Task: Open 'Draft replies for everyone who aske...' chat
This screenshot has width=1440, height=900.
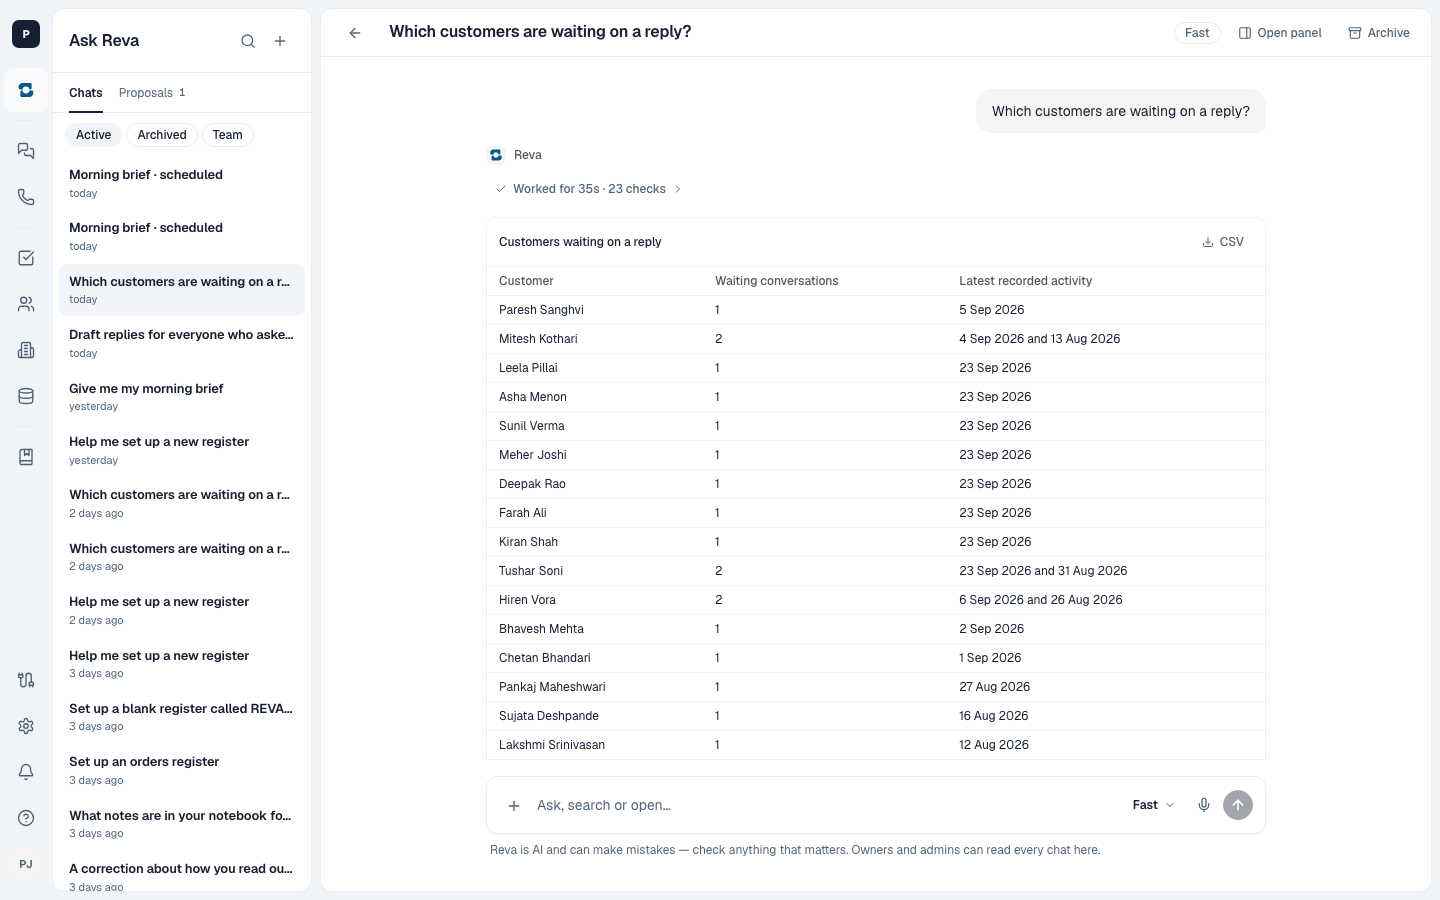Action: pyautogui.click(x=182, y=343)
